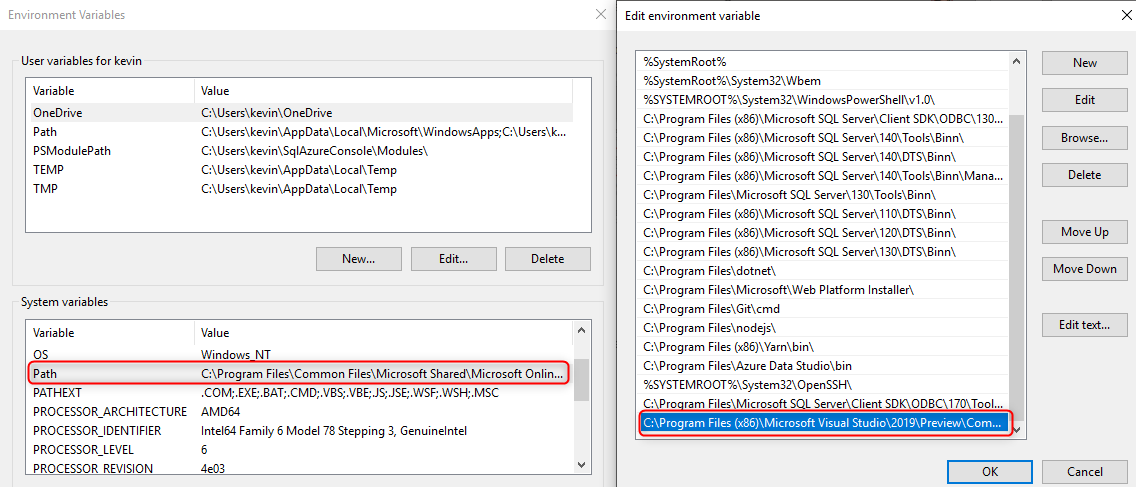Screen dimensions: 1136x487
Task: Click the Browse... button
Action: click(x=1085, y=138)
